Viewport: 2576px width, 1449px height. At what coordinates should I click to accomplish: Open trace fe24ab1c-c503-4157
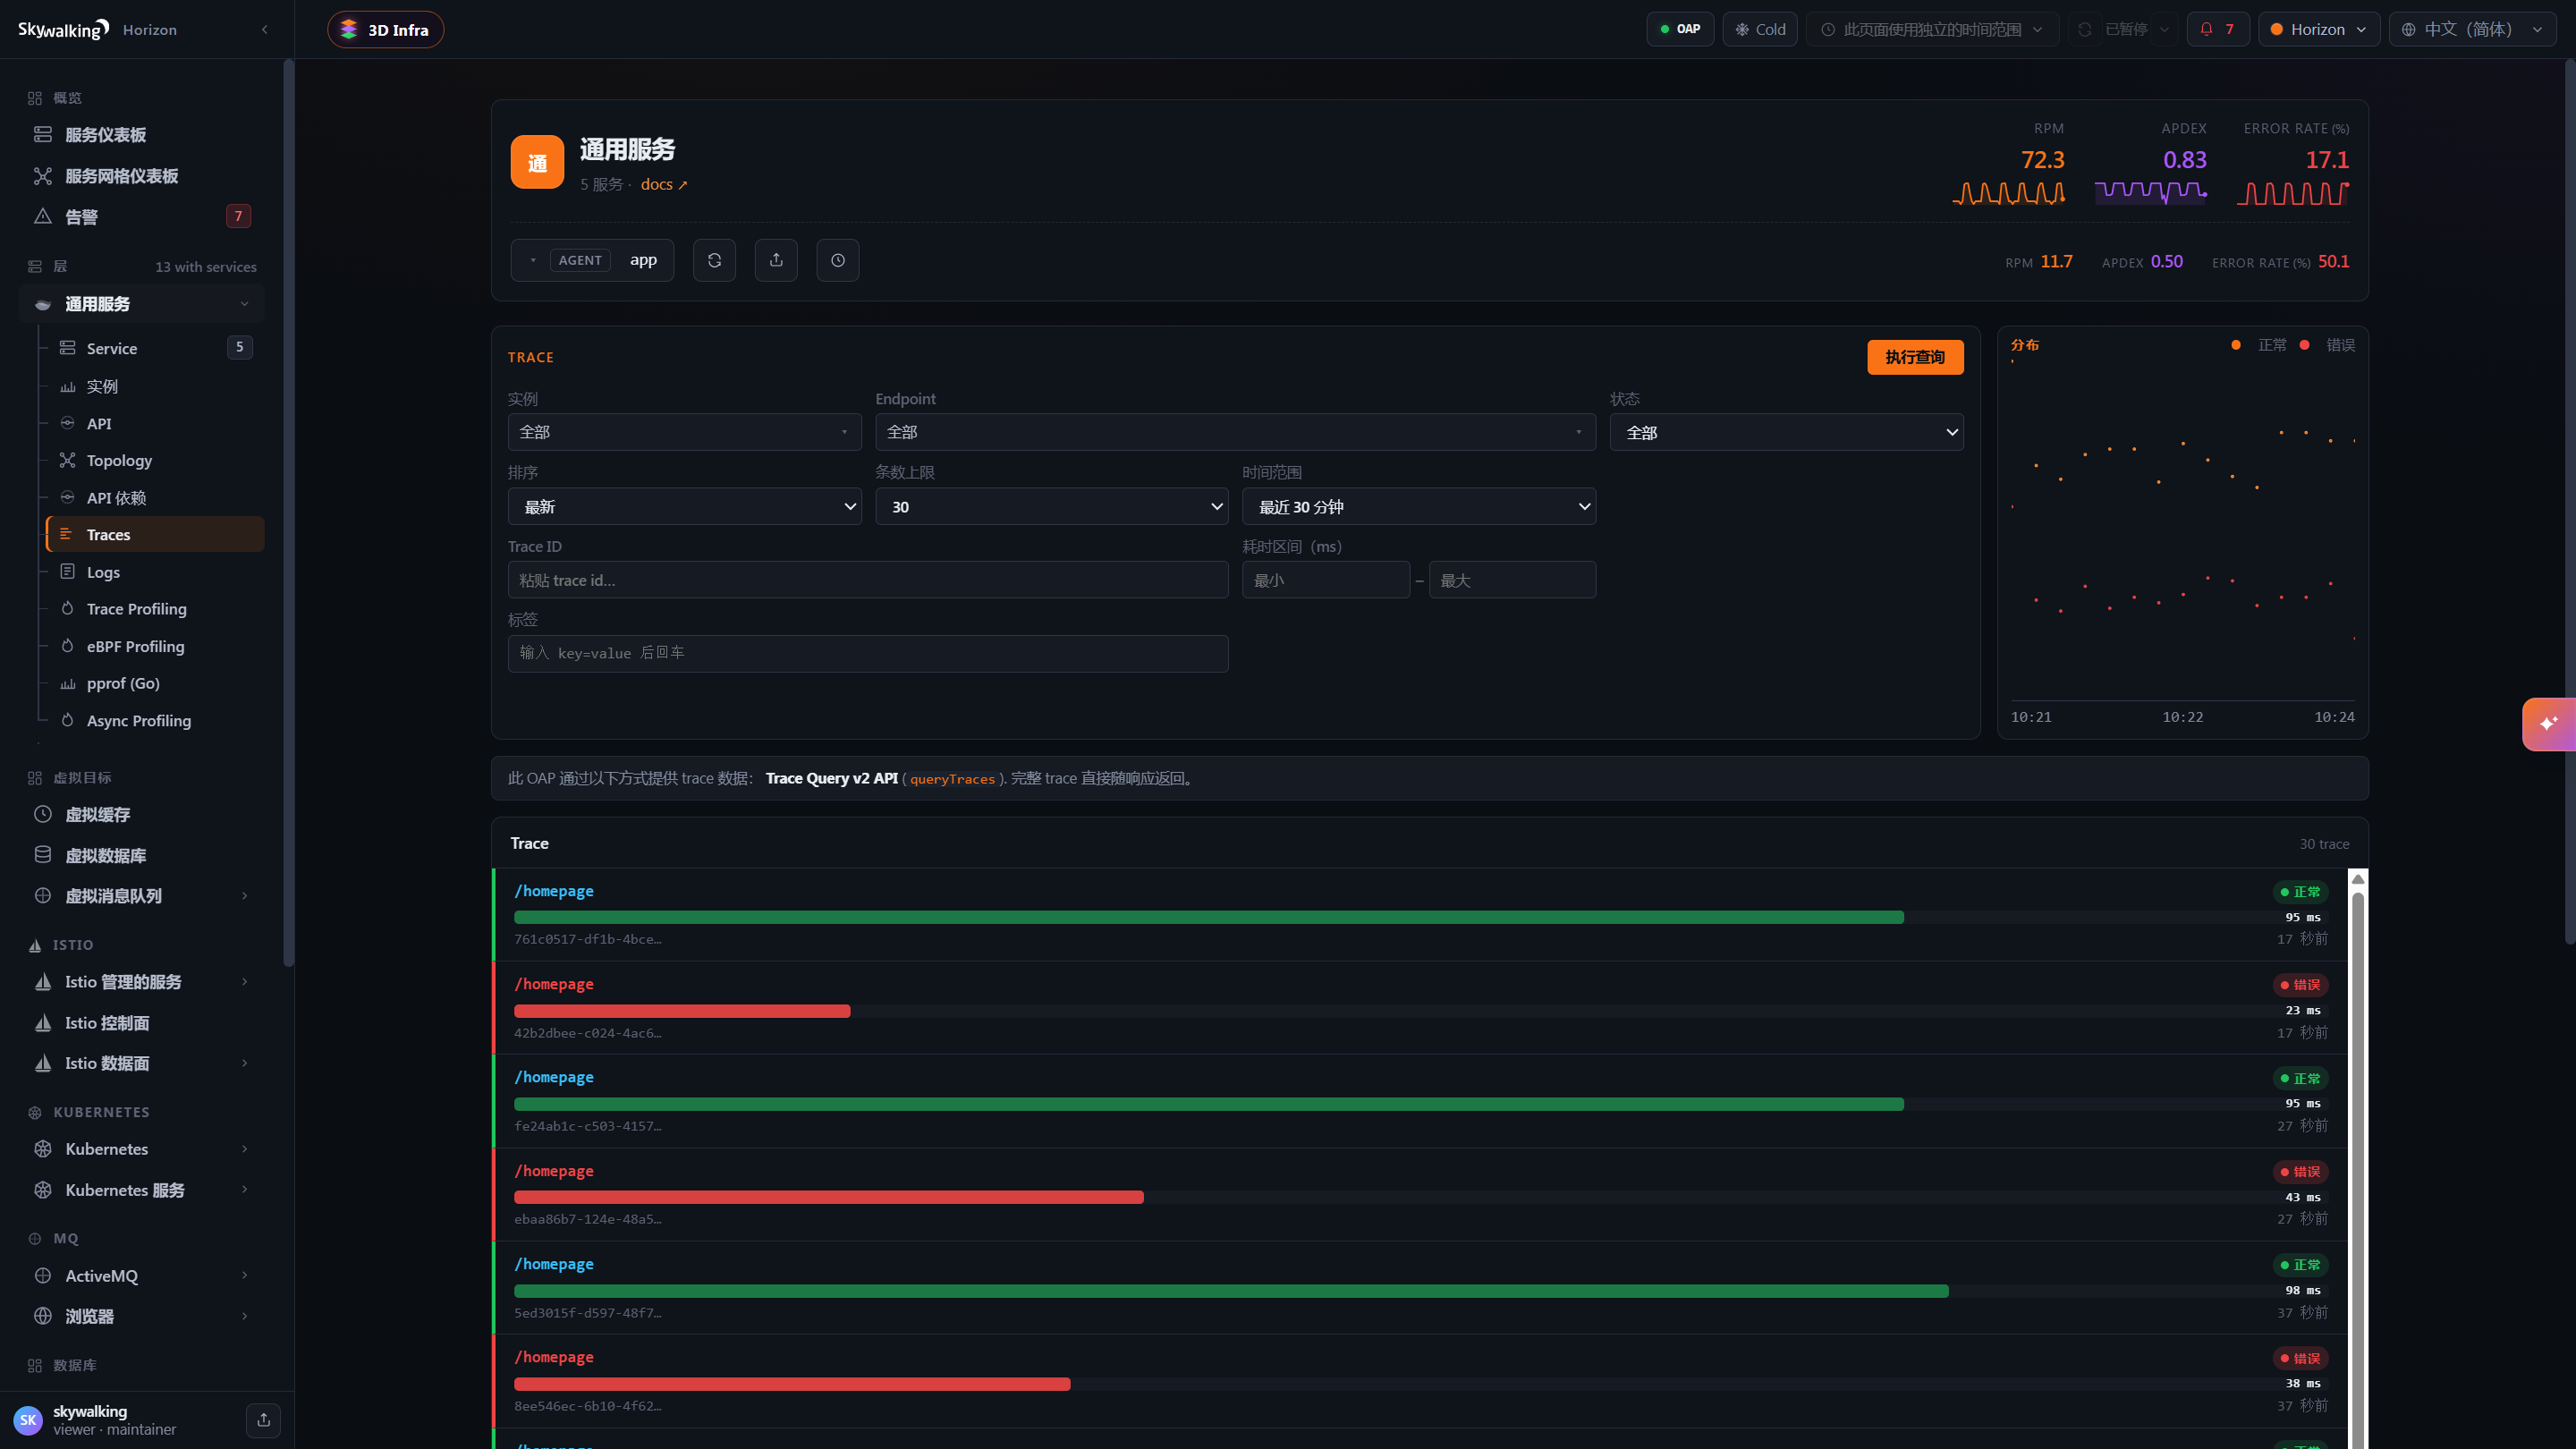tap(1420, 1101)
